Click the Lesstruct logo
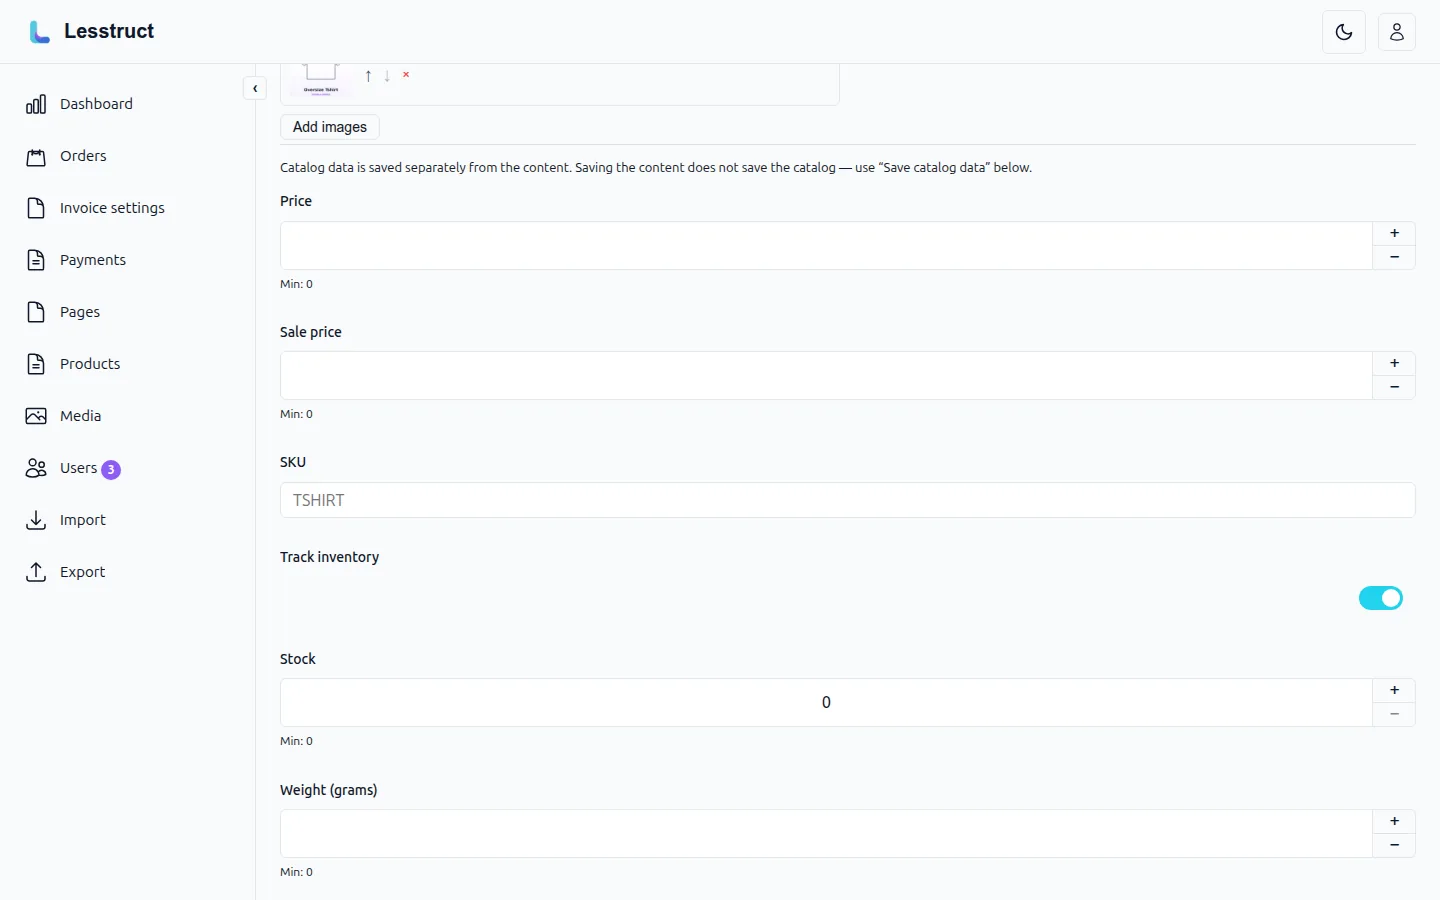The height and width of the screenshot is (900, 1440). (x=92, y=32)
